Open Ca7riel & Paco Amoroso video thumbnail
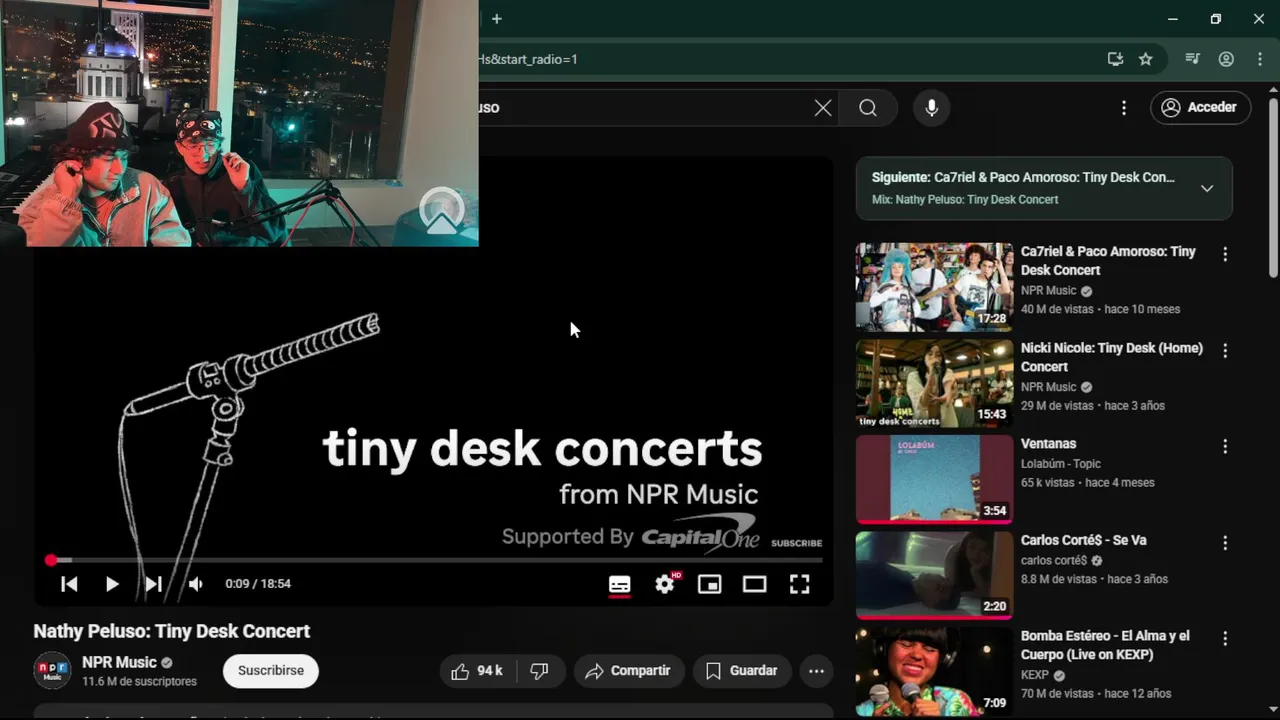 click(934, 287)
